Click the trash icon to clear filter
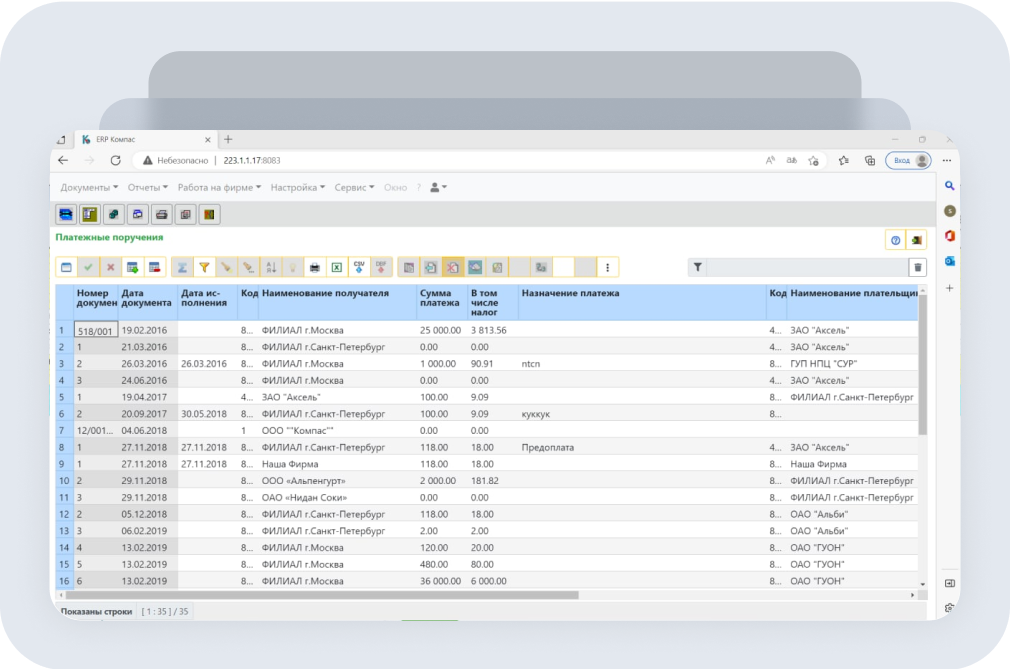This screenshot has width=1010, height=669. pyautogui.click(x=917, y=267)
